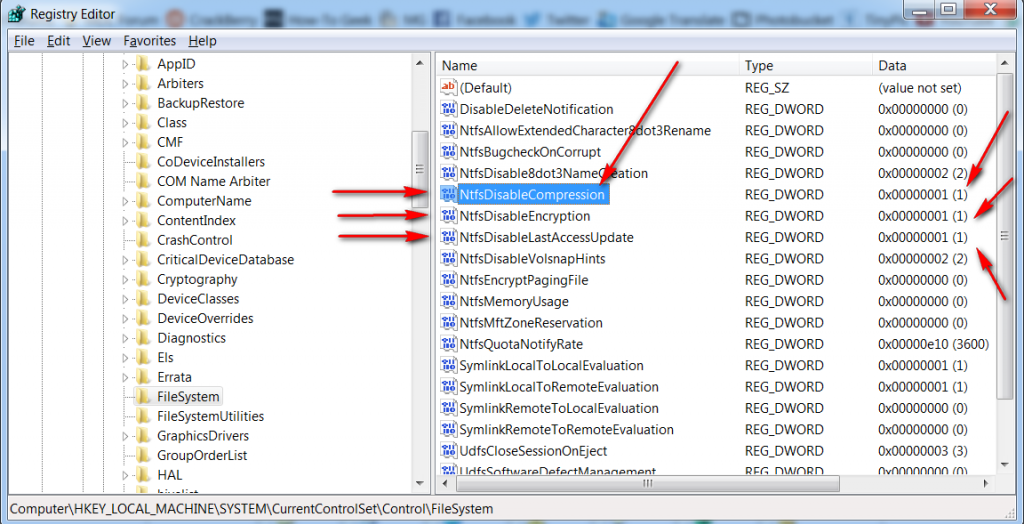This screenshot has width=1024, height=524.
Task: Select the NtfsDisableEncryption value name
Action: [x=525, y=216]
